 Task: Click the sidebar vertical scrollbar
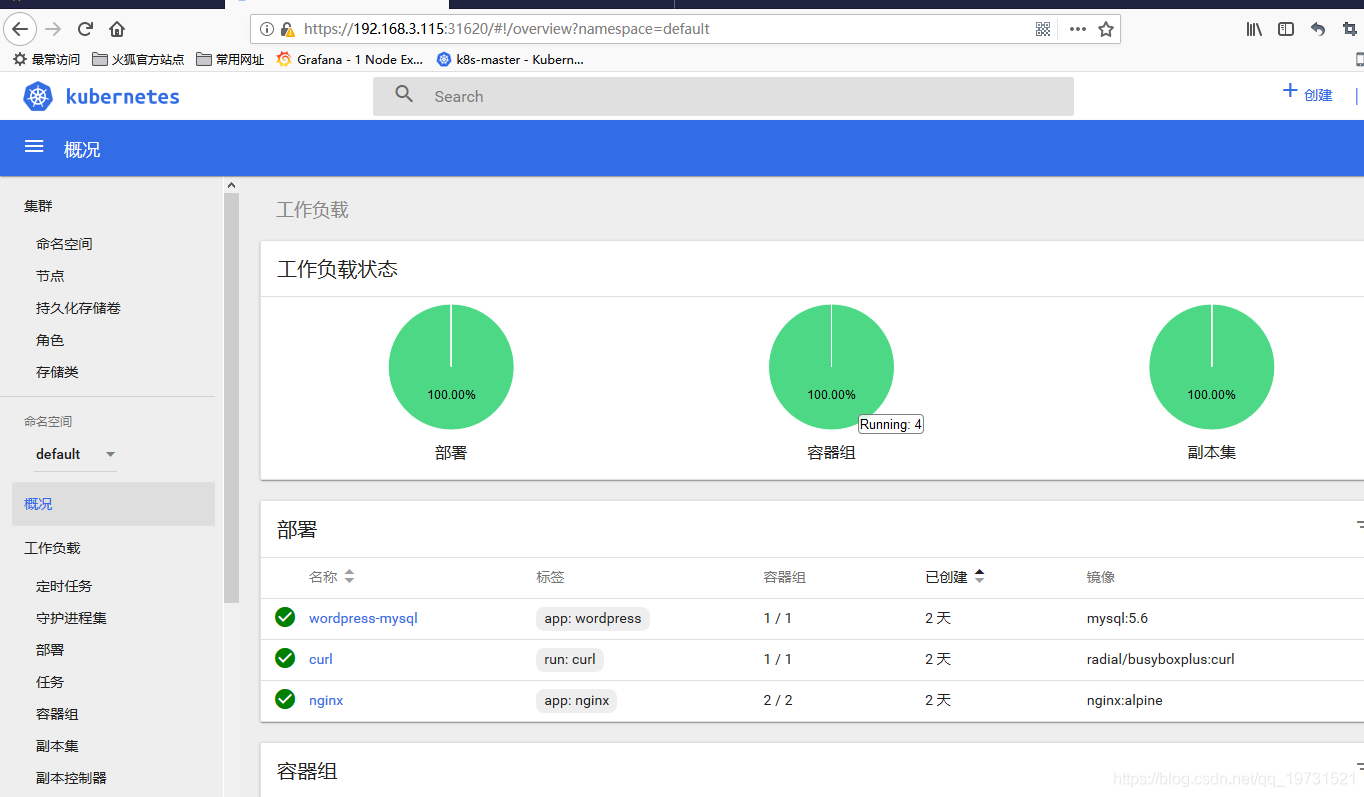point(232,398)
